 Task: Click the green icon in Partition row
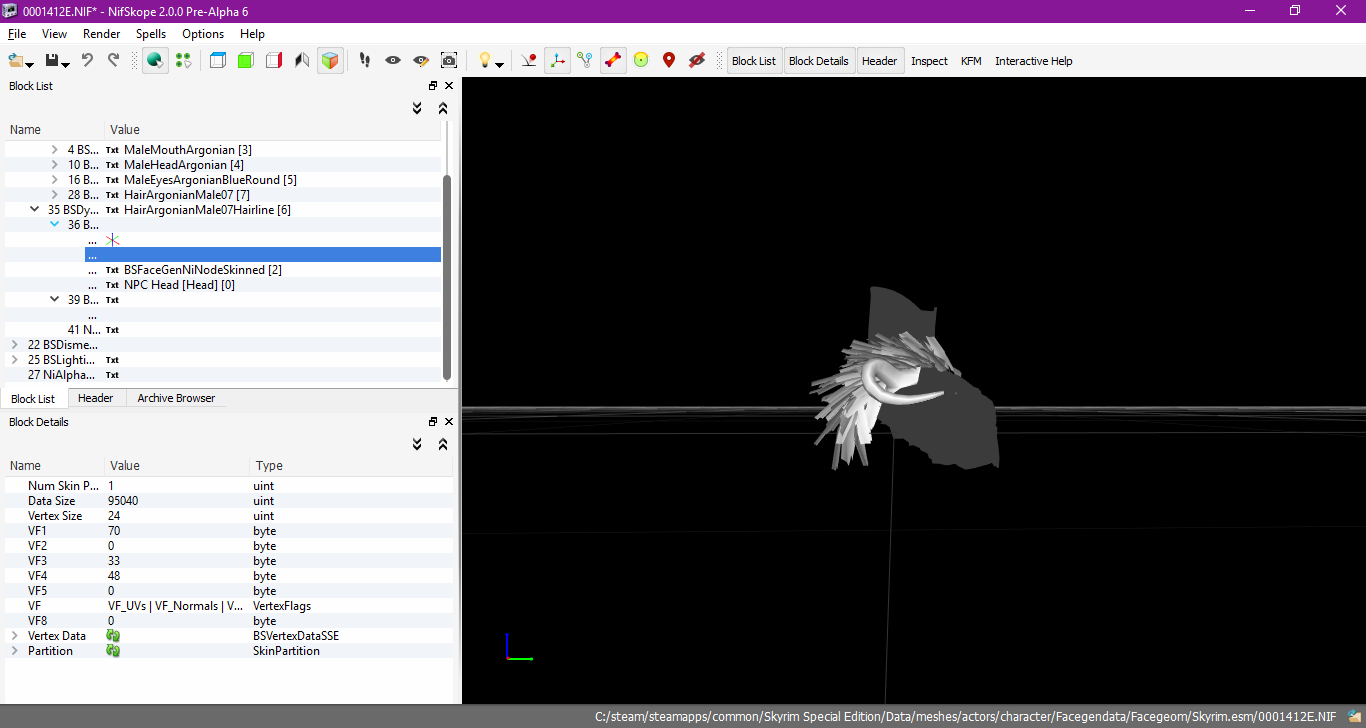[x=113, y=651]
